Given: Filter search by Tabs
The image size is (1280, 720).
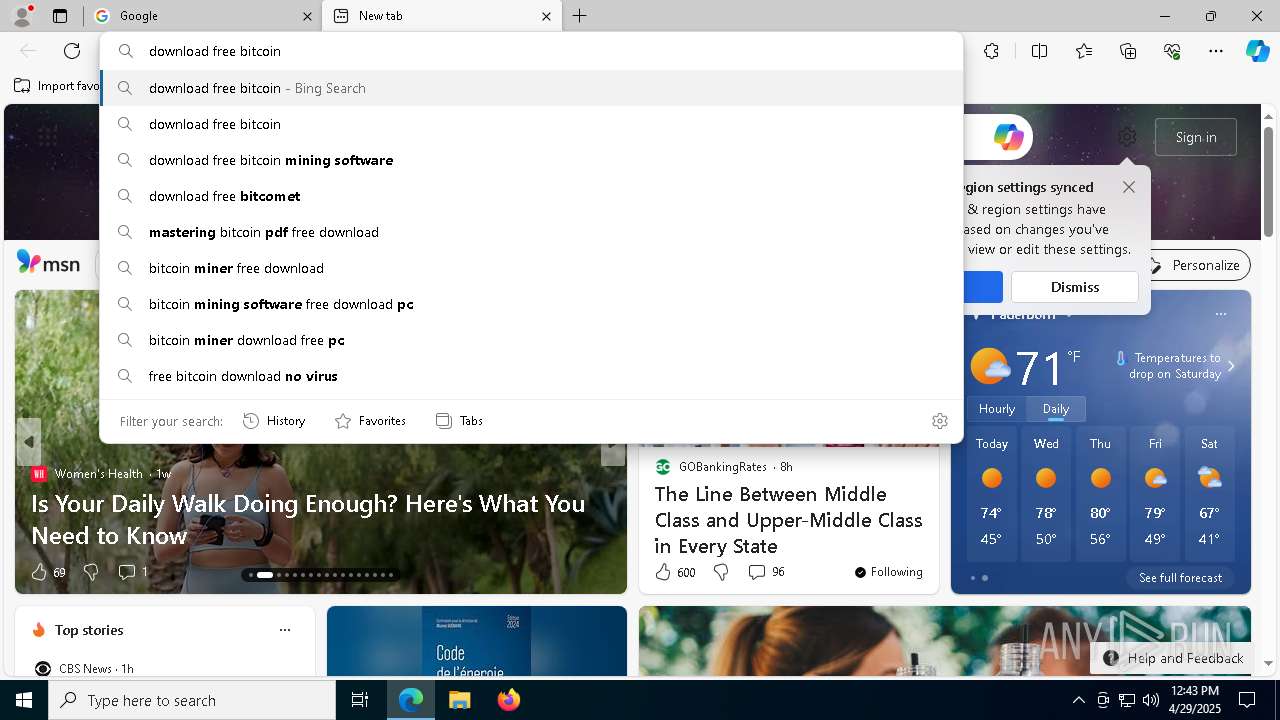Looking at the screenshot, I should pos(459,421).
